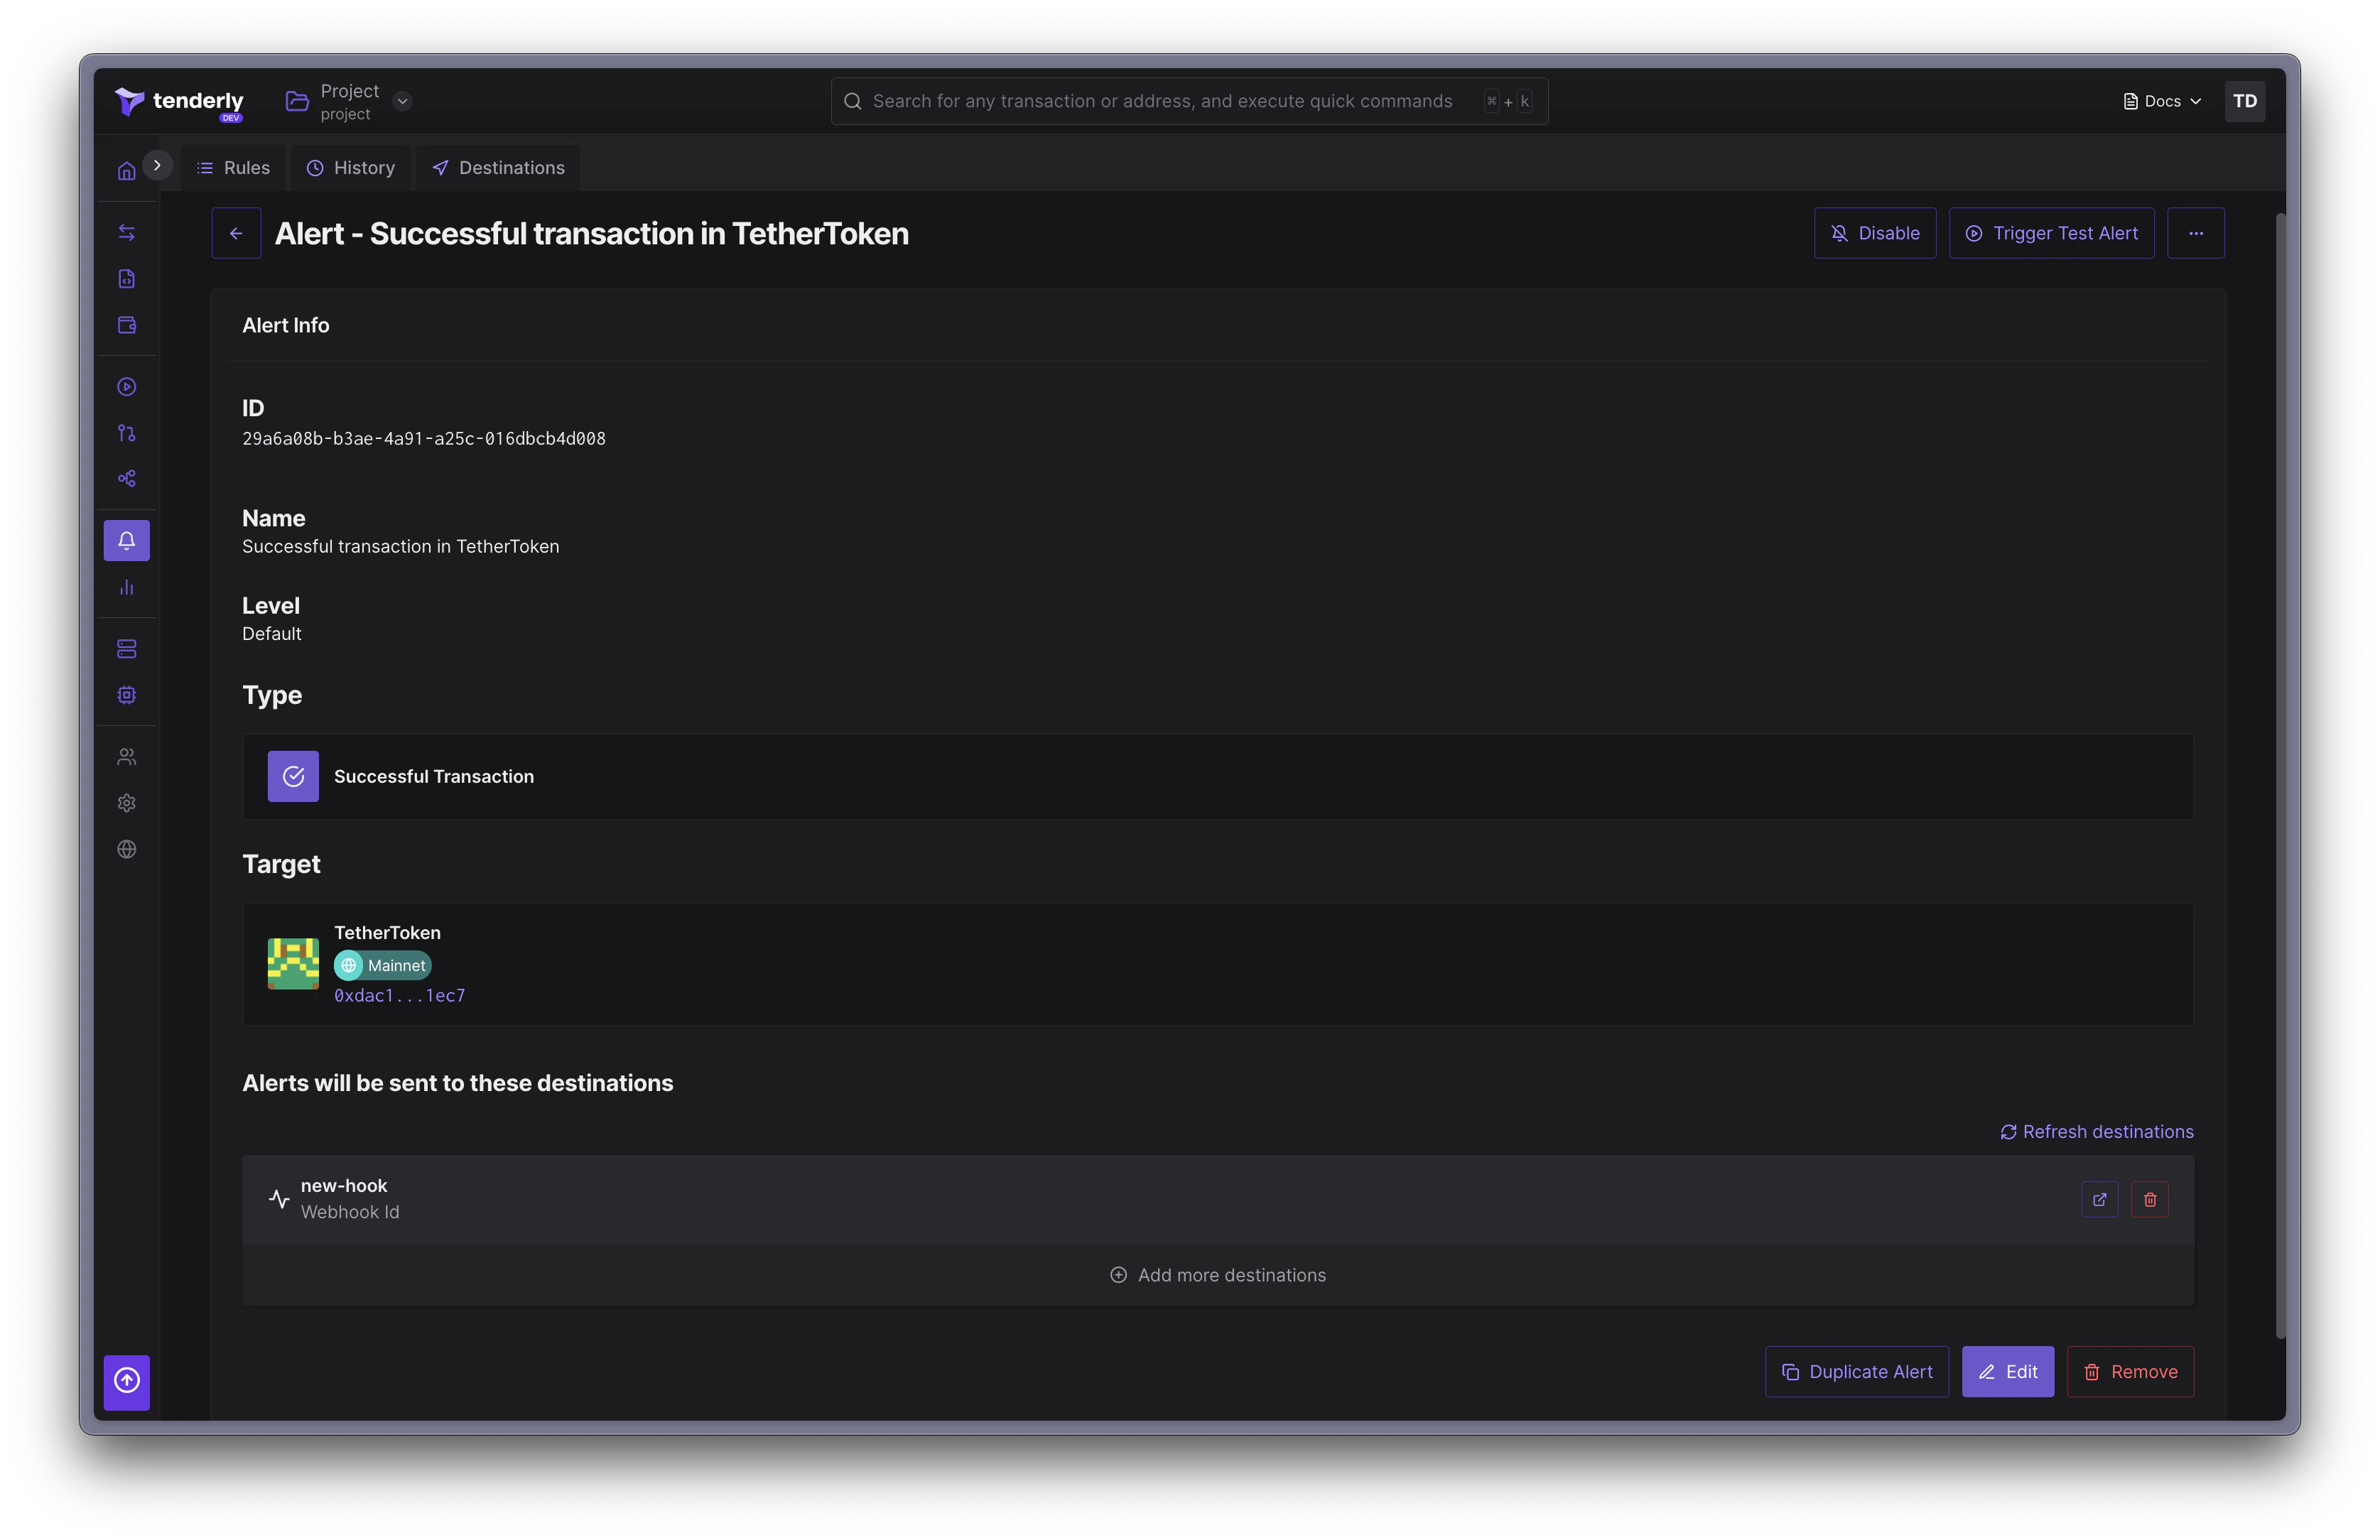The image size is (2380, 1540).
Task: Click the vertical page scrollbar
Action: click(2280, 775)
